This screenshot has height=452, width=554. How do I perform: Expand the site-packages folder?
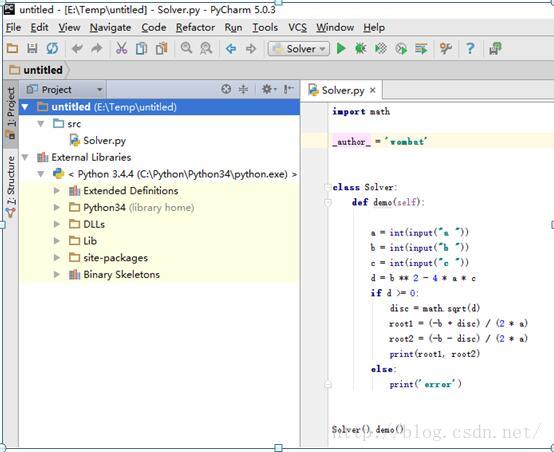tap(57, 258)
